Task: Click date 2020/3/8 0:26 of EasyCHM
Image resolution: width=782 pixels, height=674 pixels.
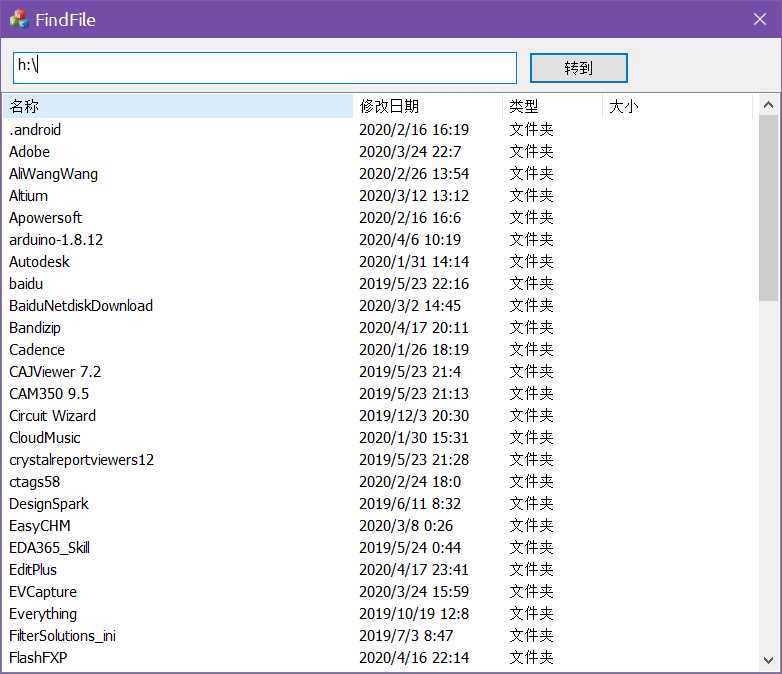Action: coord(406,525)
